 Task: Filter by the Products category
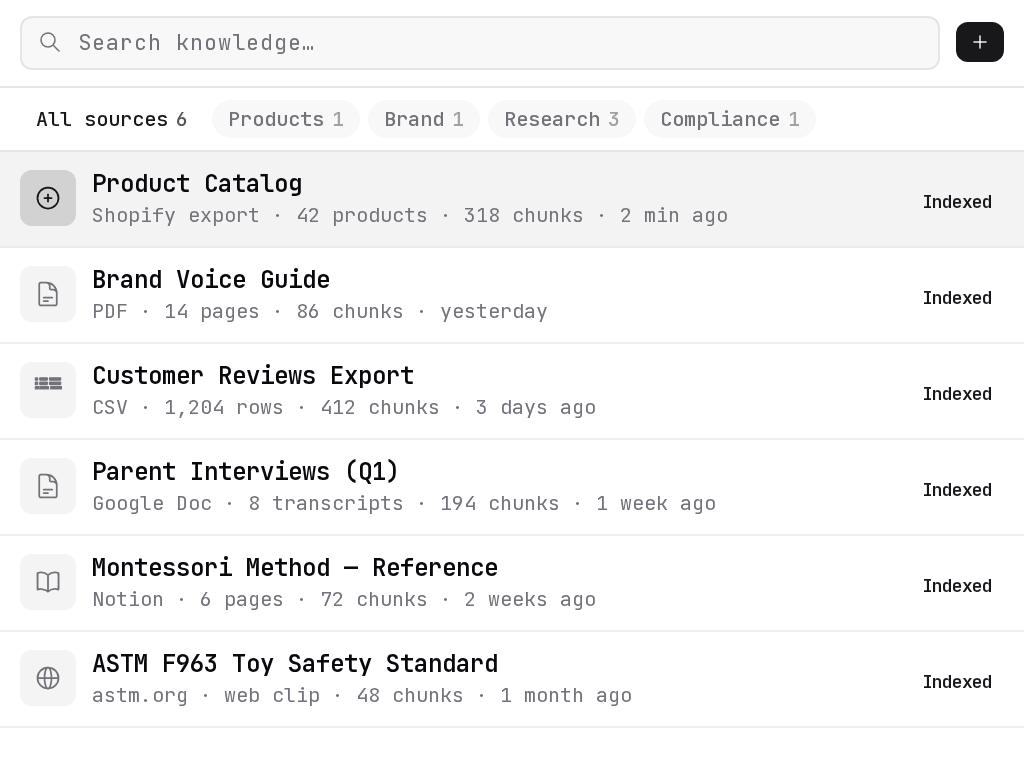pos(285,120)
